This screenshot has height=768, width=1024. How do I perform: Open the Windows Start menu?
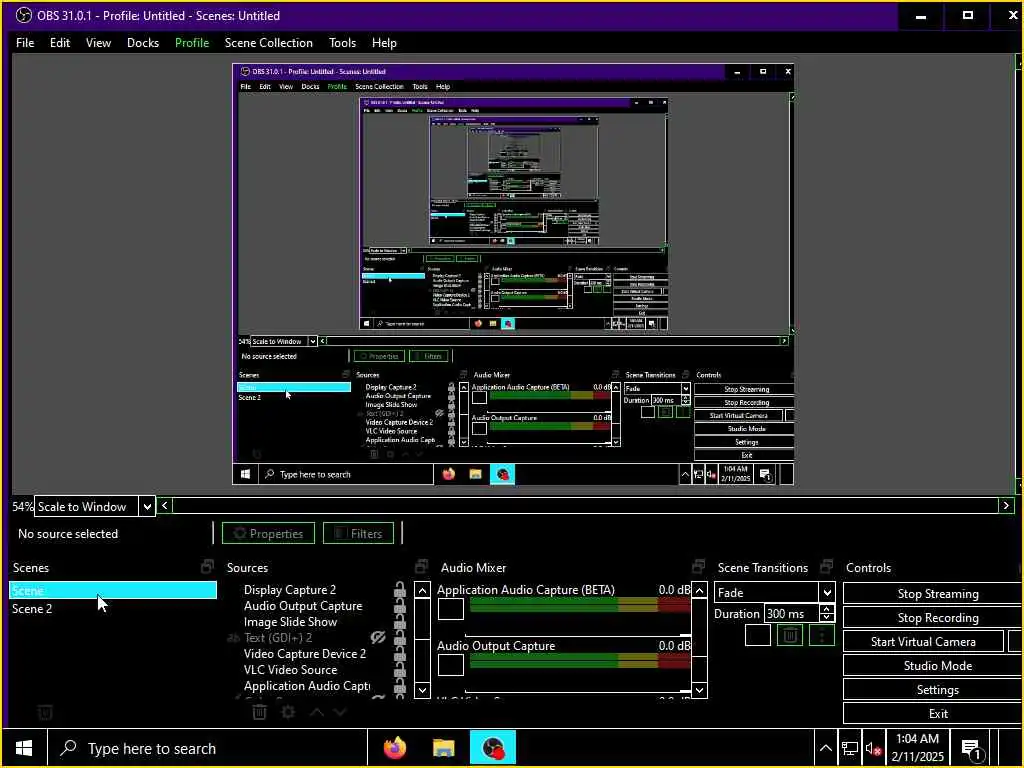tap(24, 748)
